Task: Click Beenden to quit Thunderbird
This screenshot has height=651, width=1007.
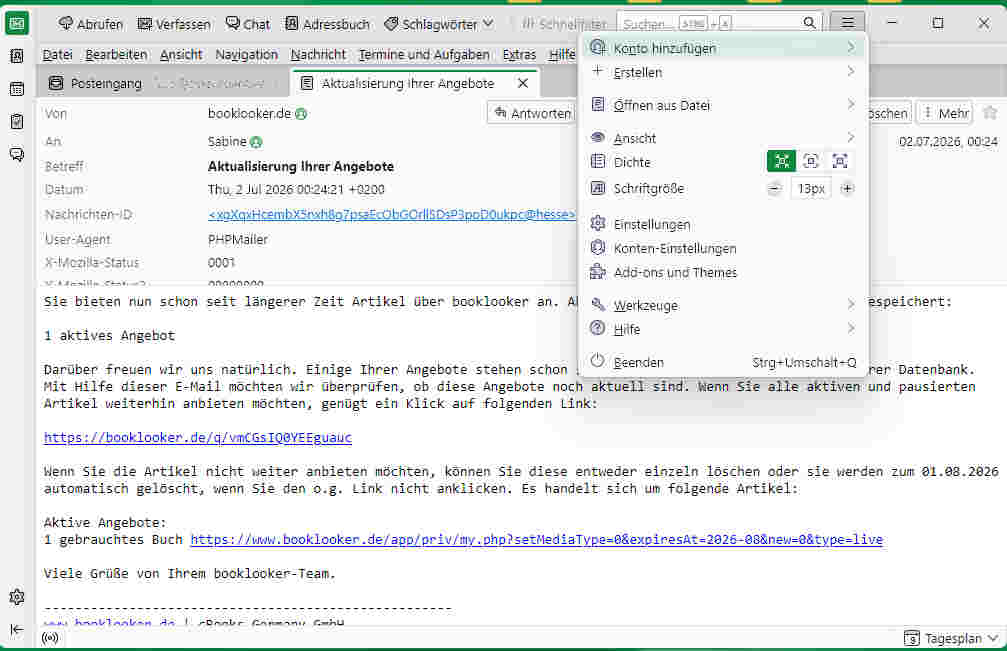Action: point(724,362)
